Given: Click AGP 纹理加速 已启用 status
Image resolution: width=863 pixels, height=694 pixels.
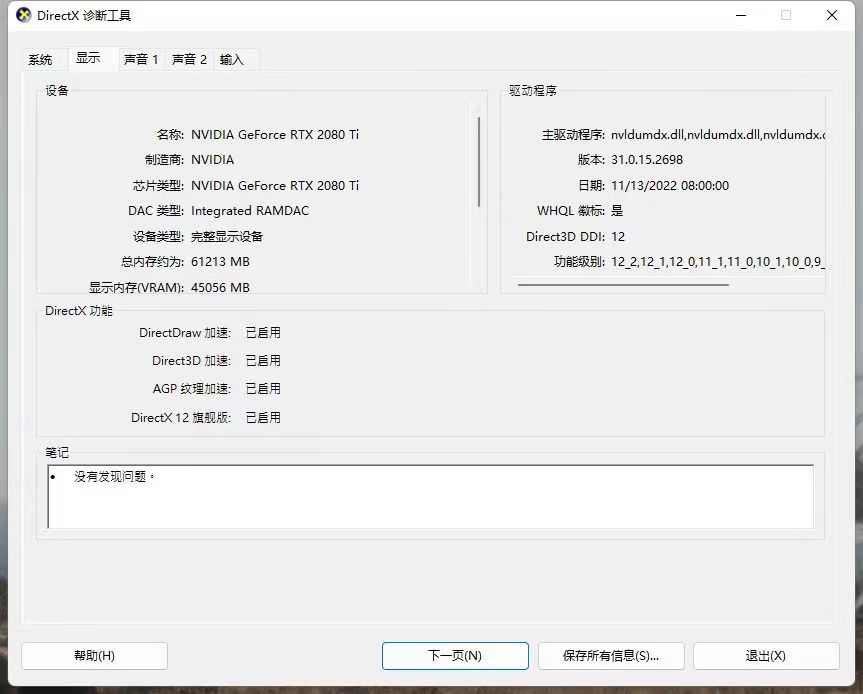Looking at the screenshot, I should [x=263, y=389].
